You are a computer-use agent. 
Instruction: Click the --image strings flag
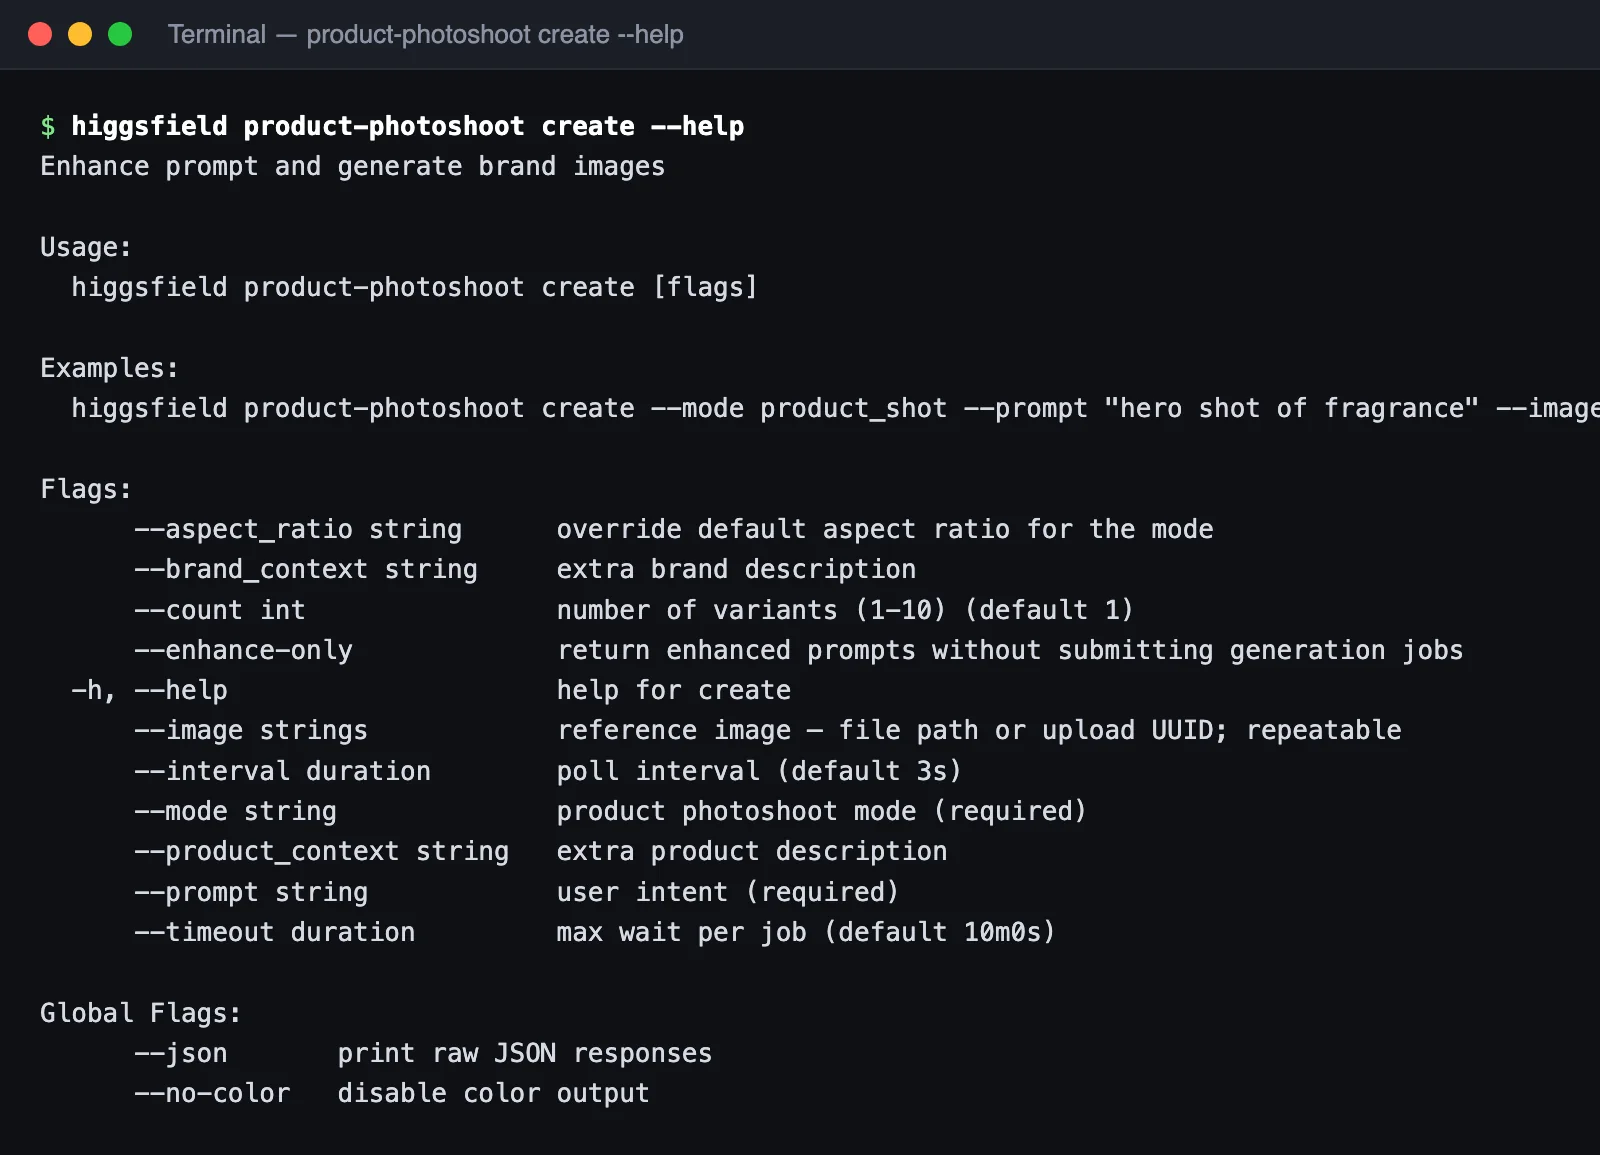(x=251, y=730)
